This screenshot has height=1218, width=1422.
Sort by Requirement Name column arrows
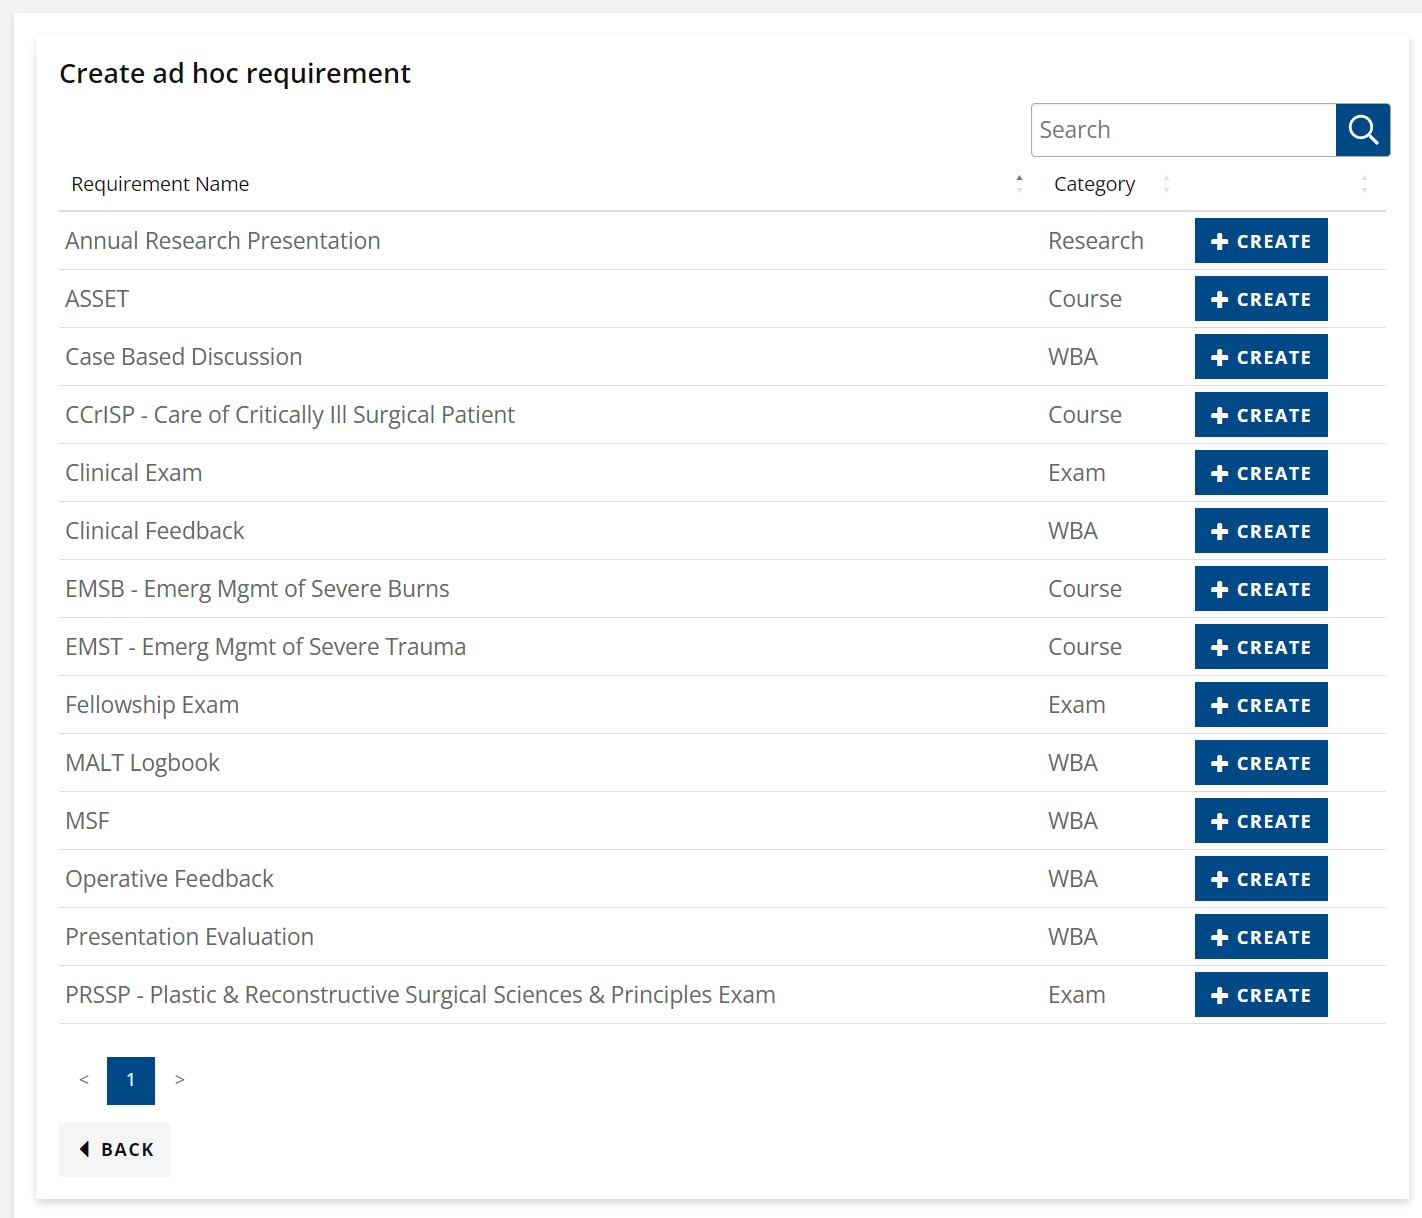1019,184
